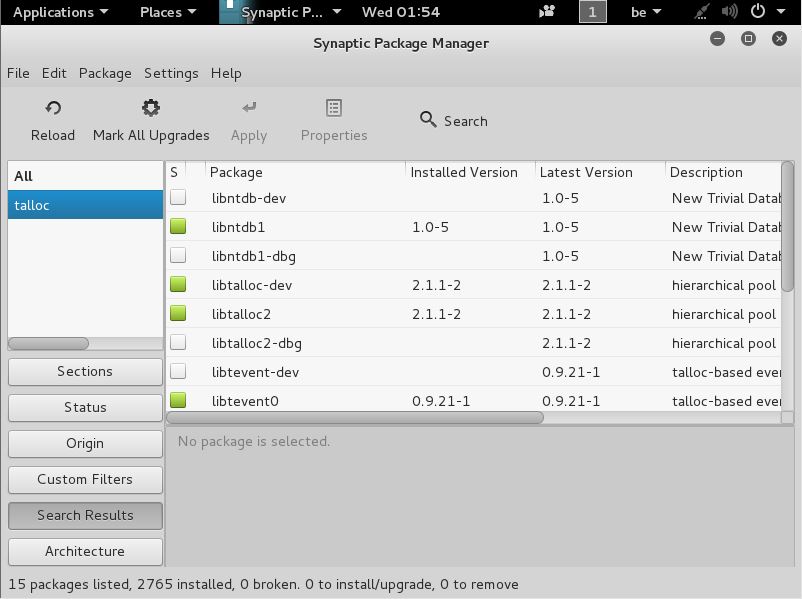Close the Synaptic Package Manager window
Viewport: 802px width, 599px height.
point(779,38)
